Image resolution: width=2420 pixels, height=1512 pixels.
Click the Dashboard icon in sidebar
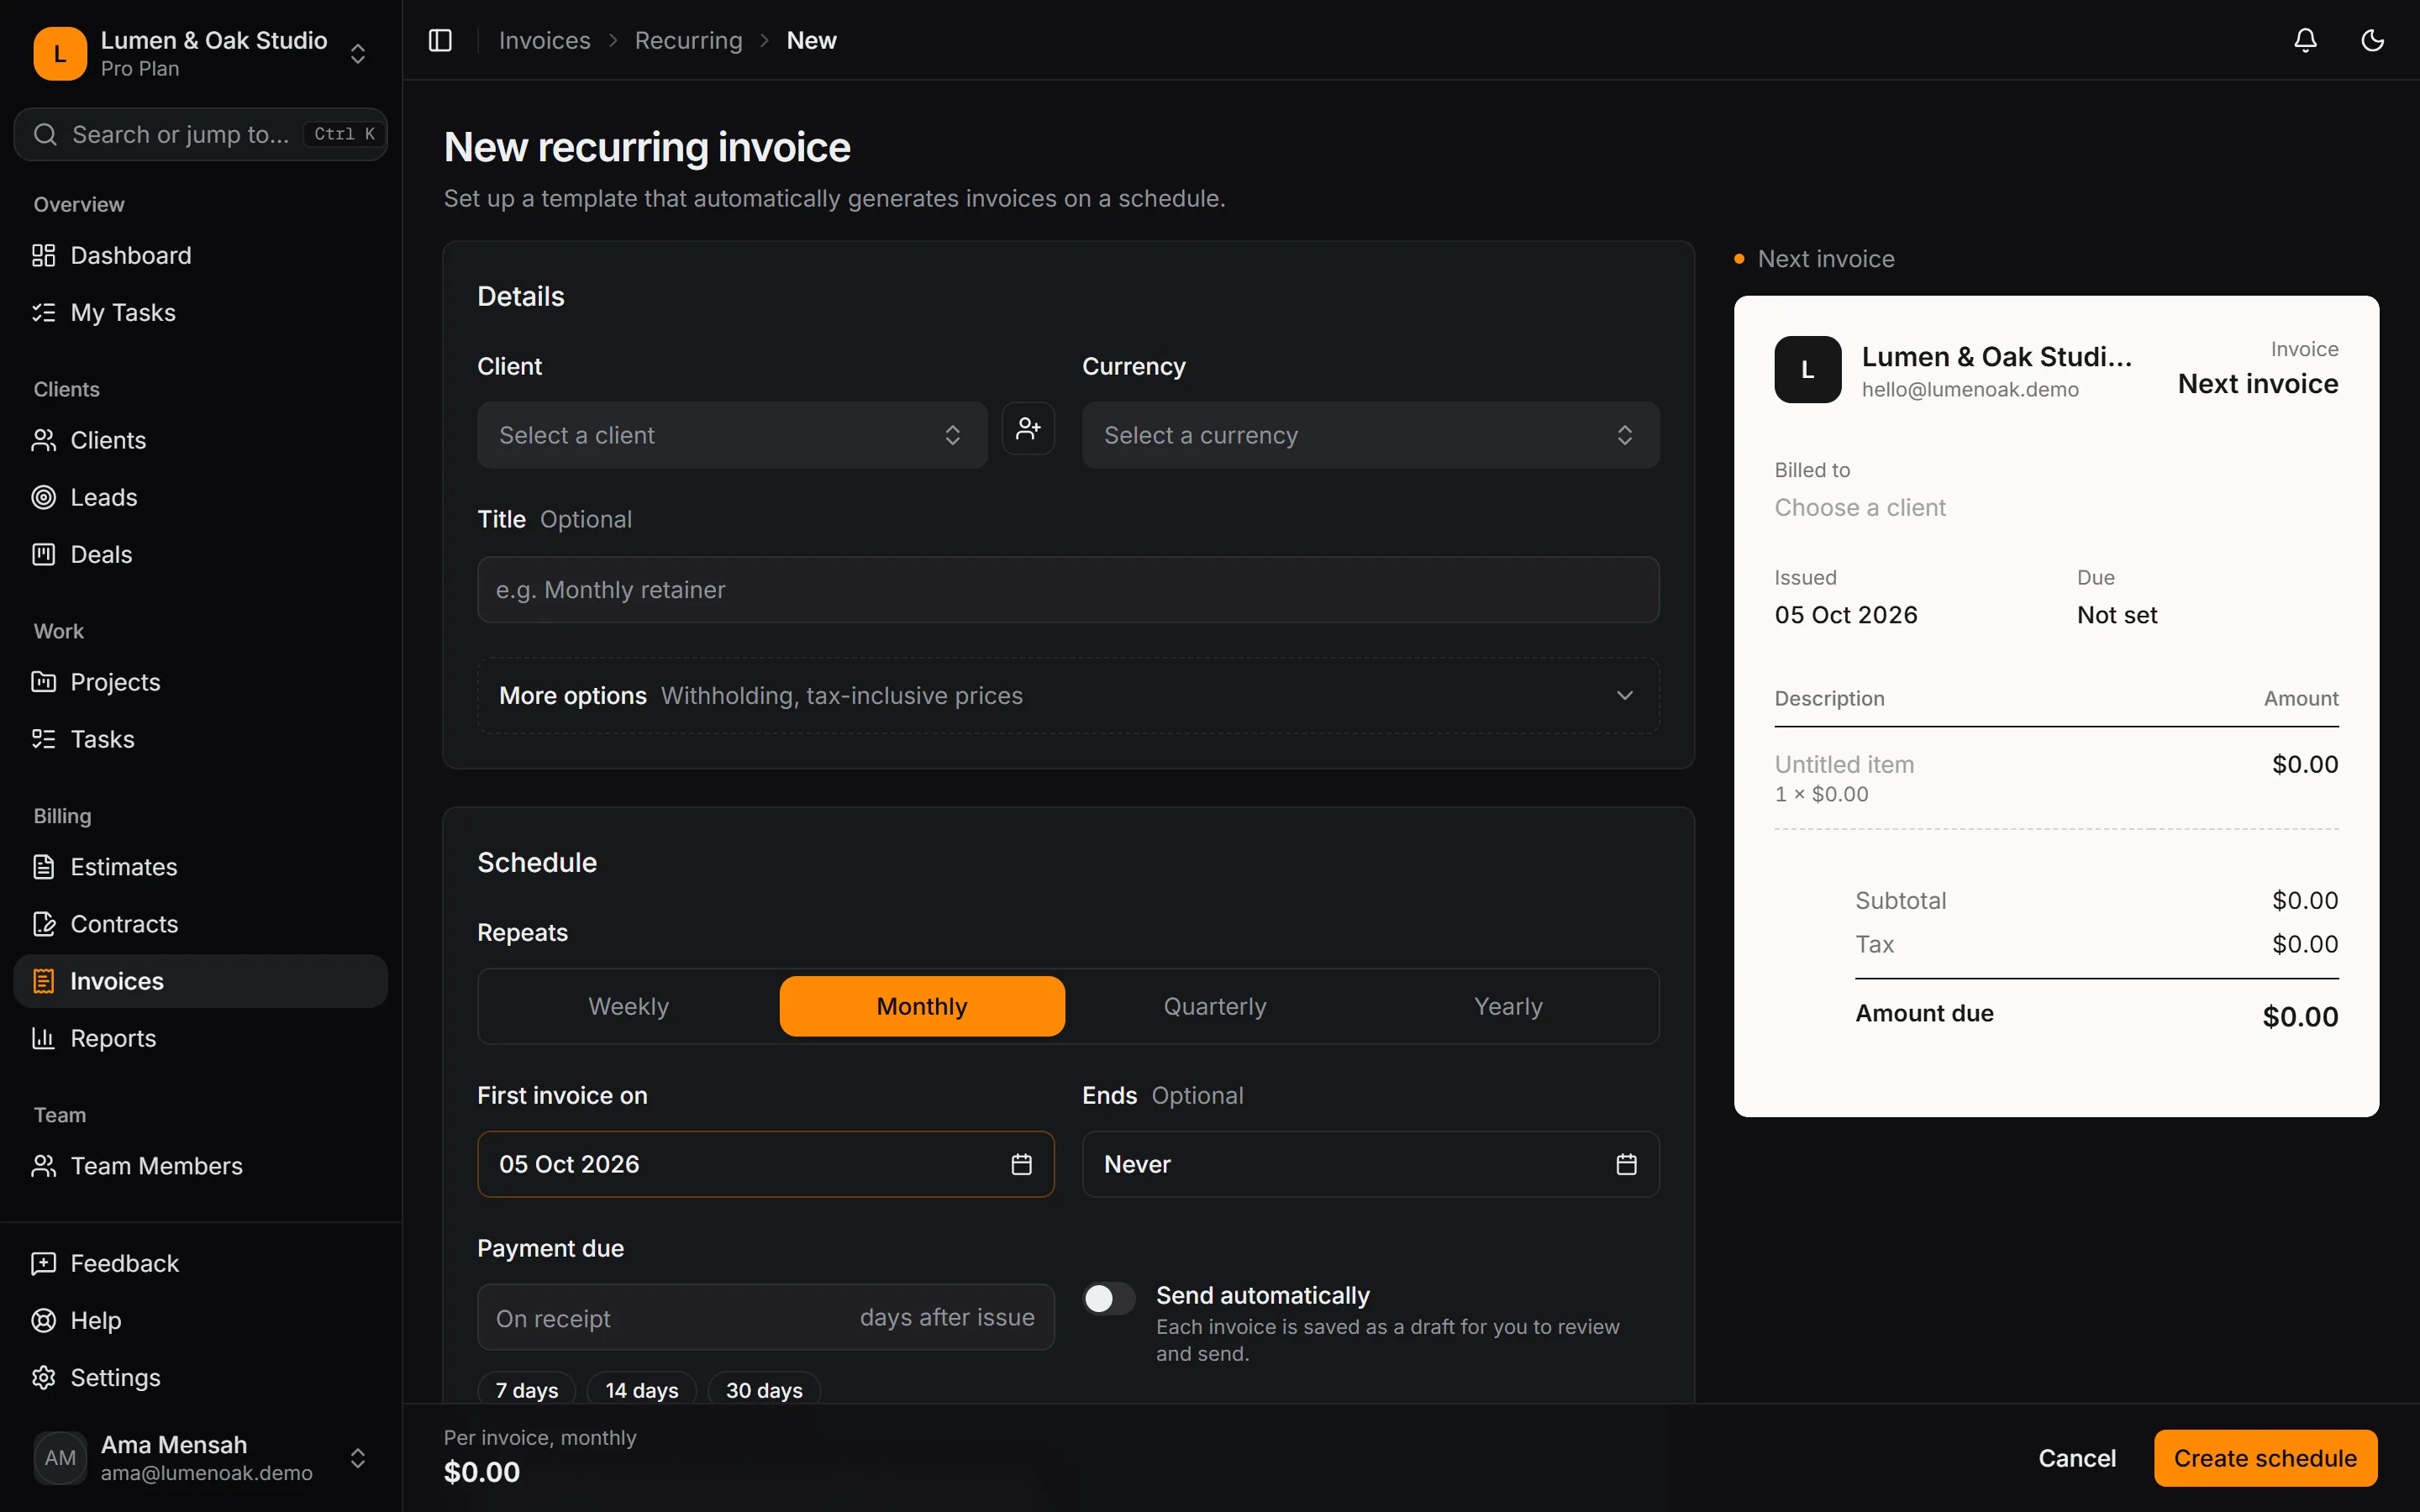tap(43, 255)
